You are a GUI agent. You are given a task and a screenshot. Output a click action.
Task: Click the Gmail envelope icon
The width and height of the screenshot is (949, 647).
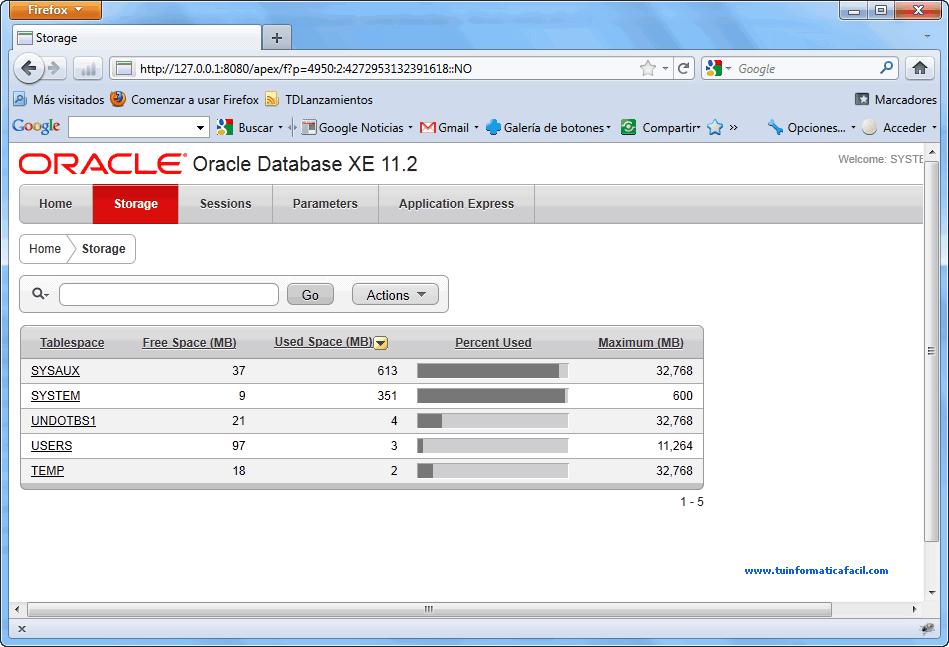click(427, 128)
